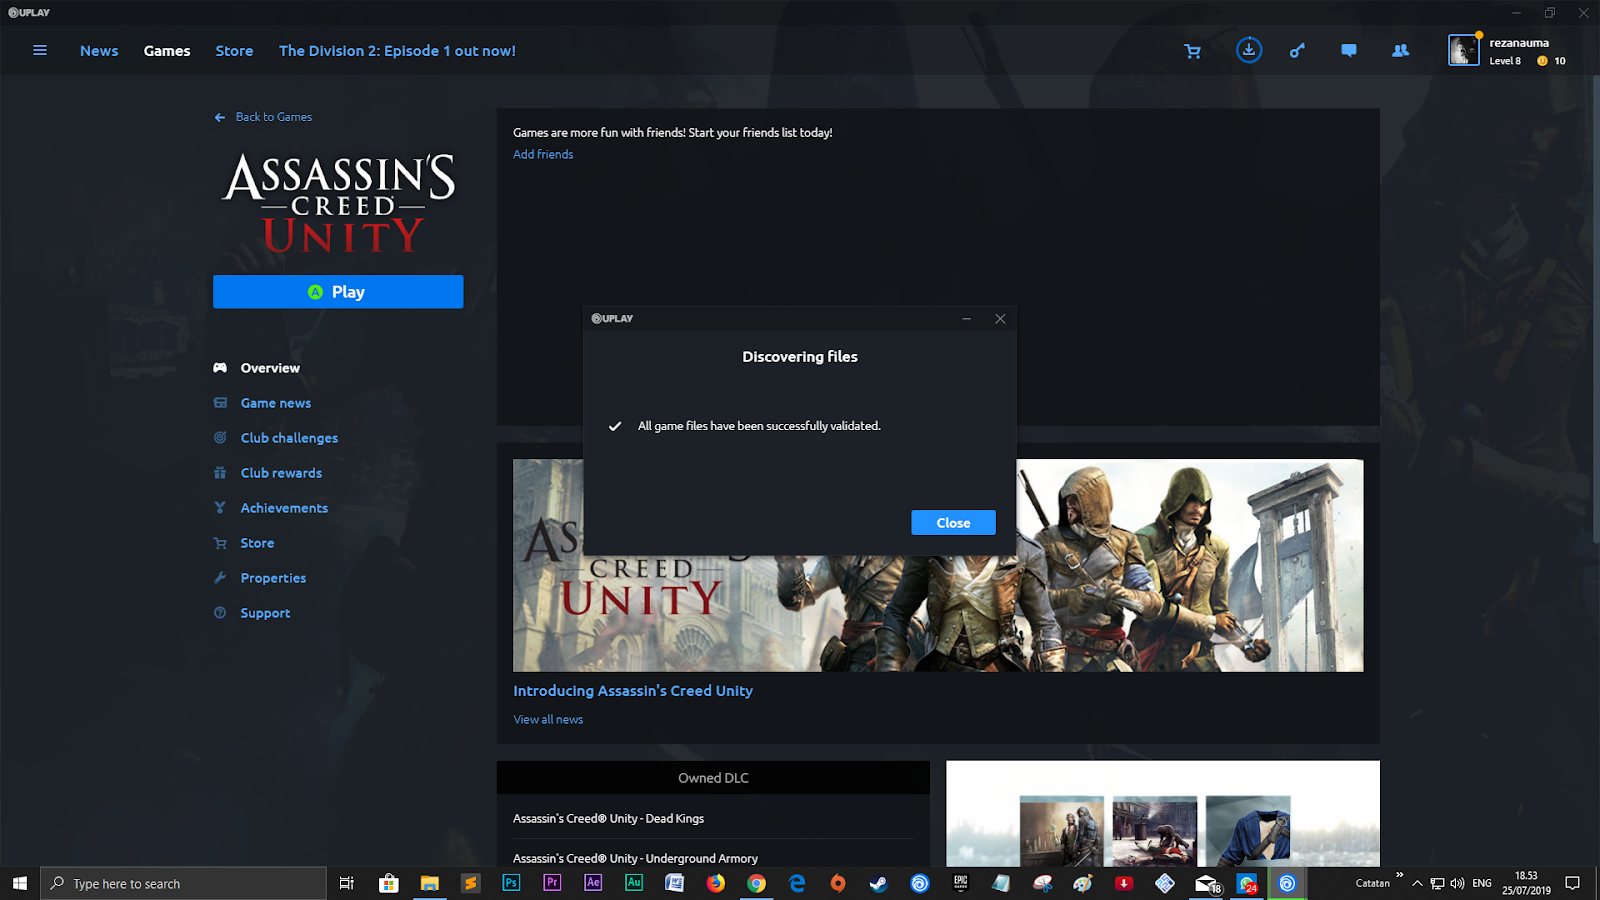This screenshot has width=1600, height=900.
Task: Click the rezanauma profile avatar
Action: 1464,50
